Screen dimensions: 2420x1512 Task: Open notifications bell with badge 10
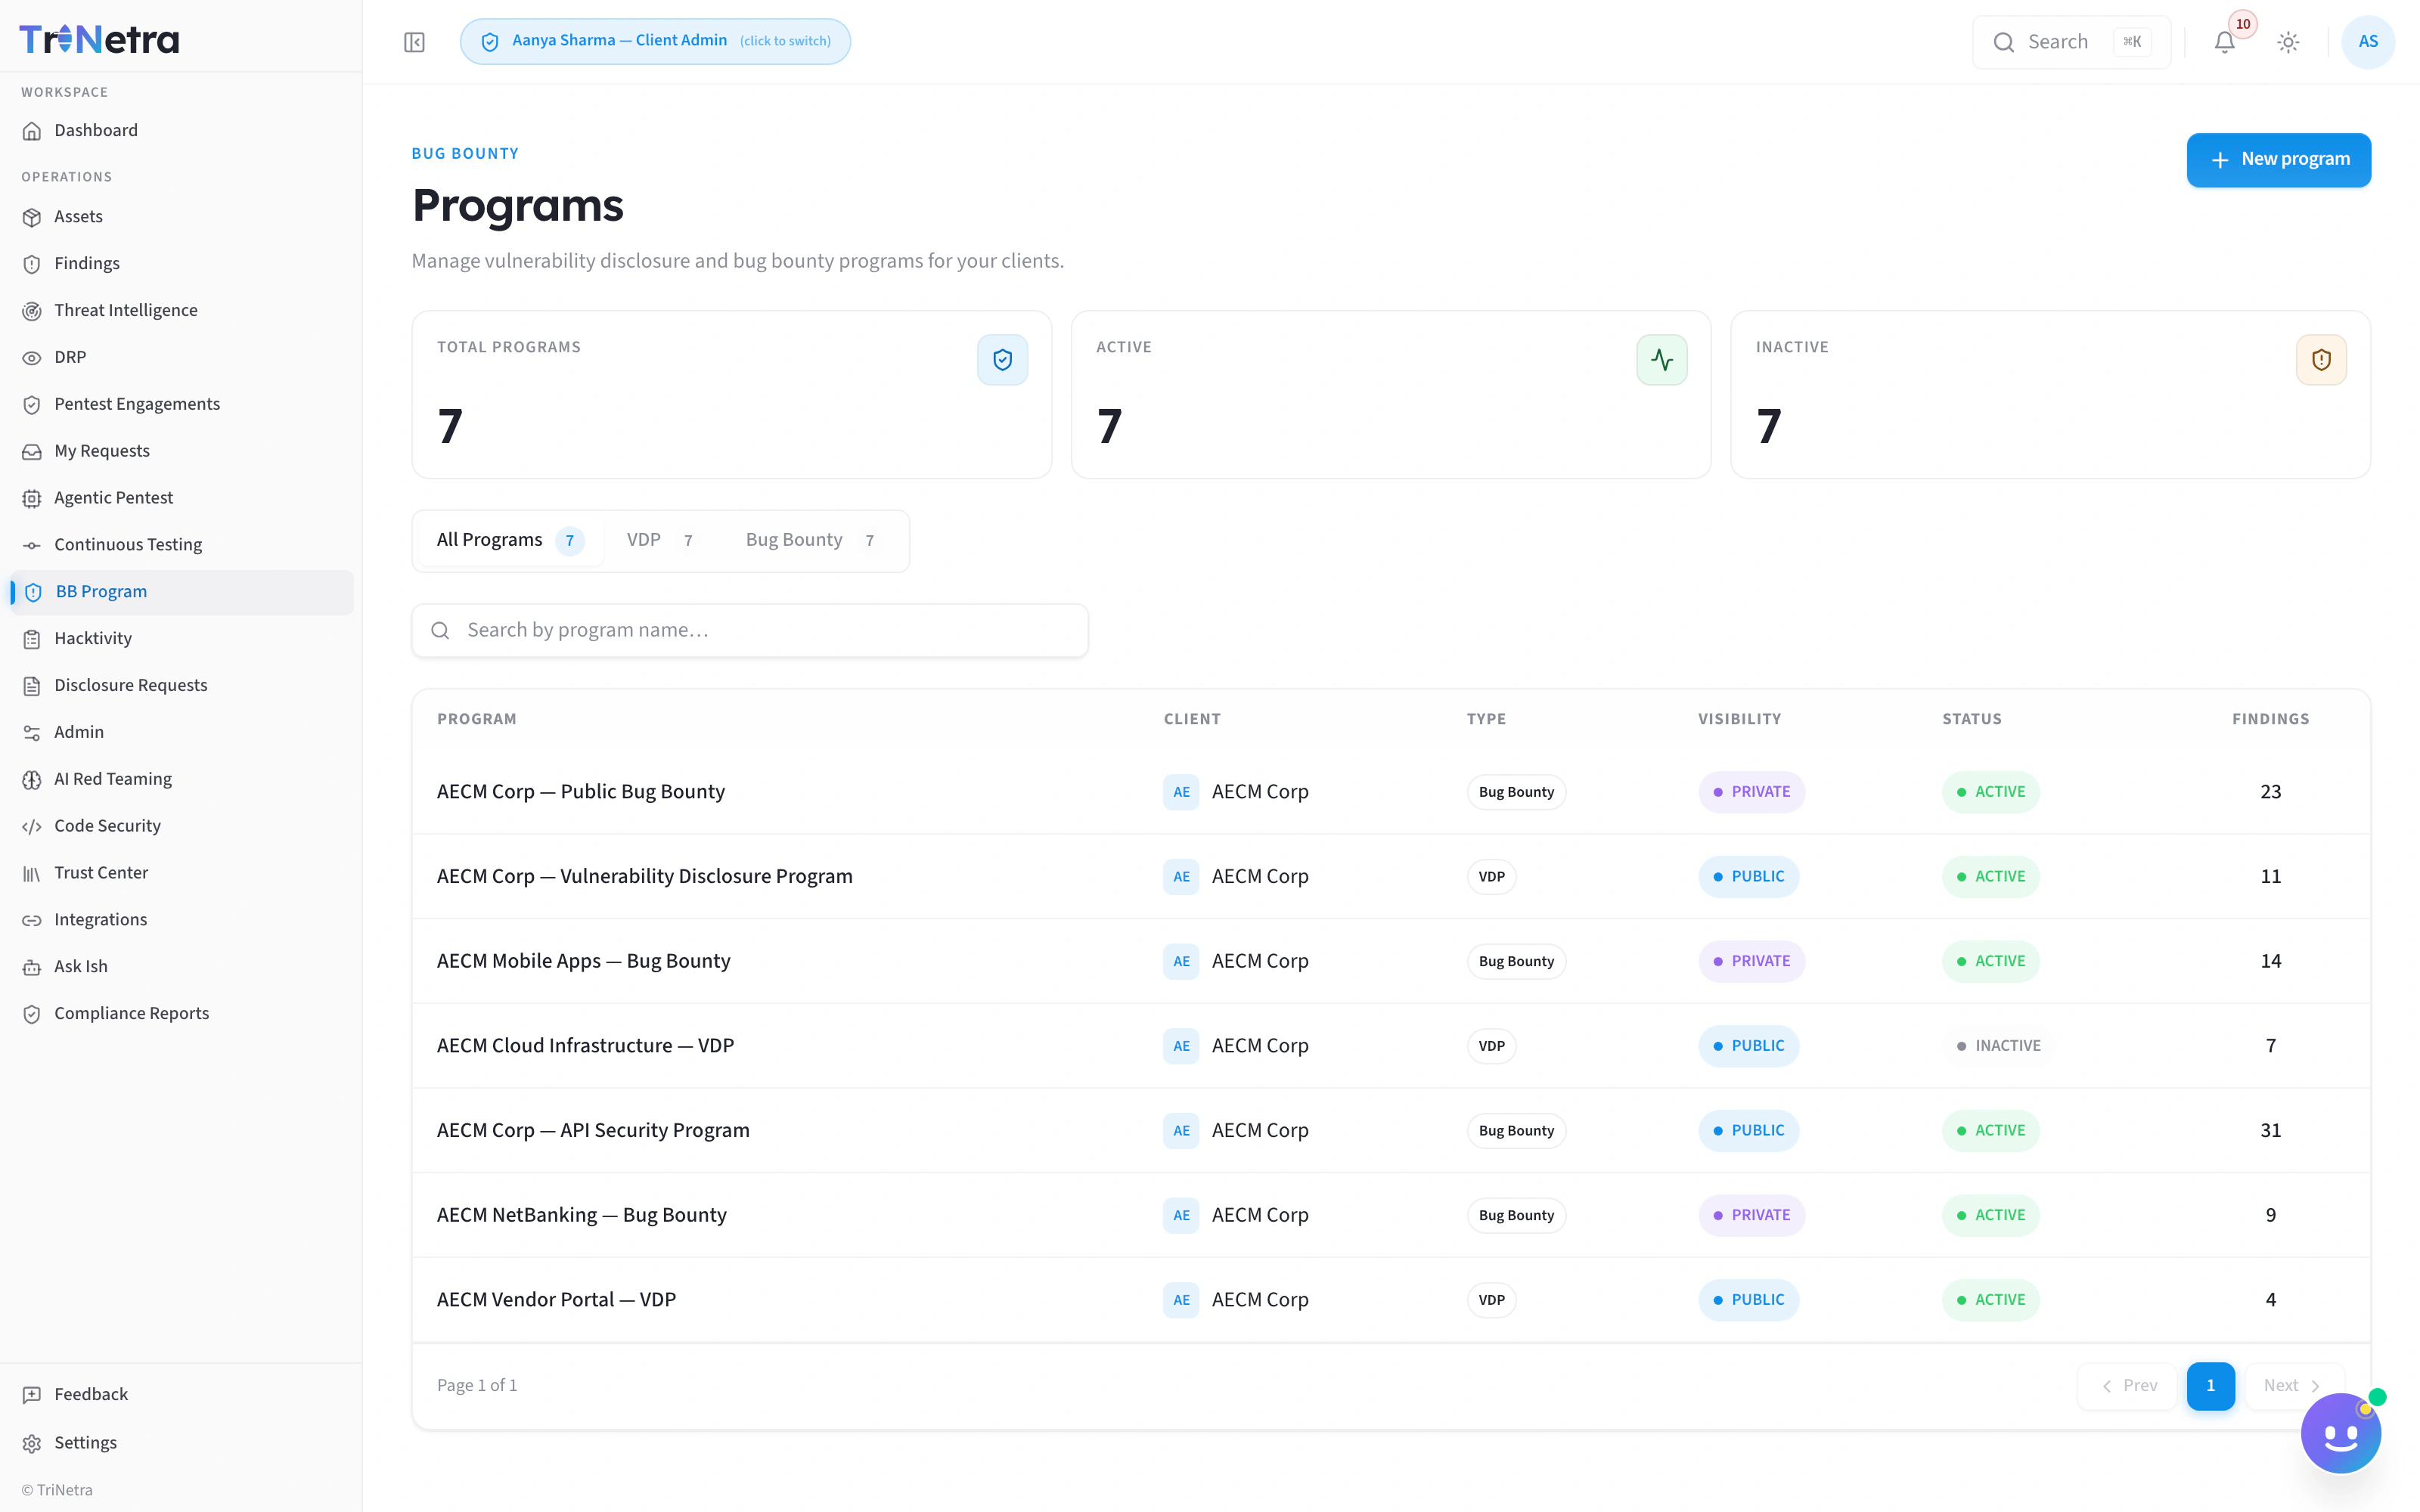2224,42
